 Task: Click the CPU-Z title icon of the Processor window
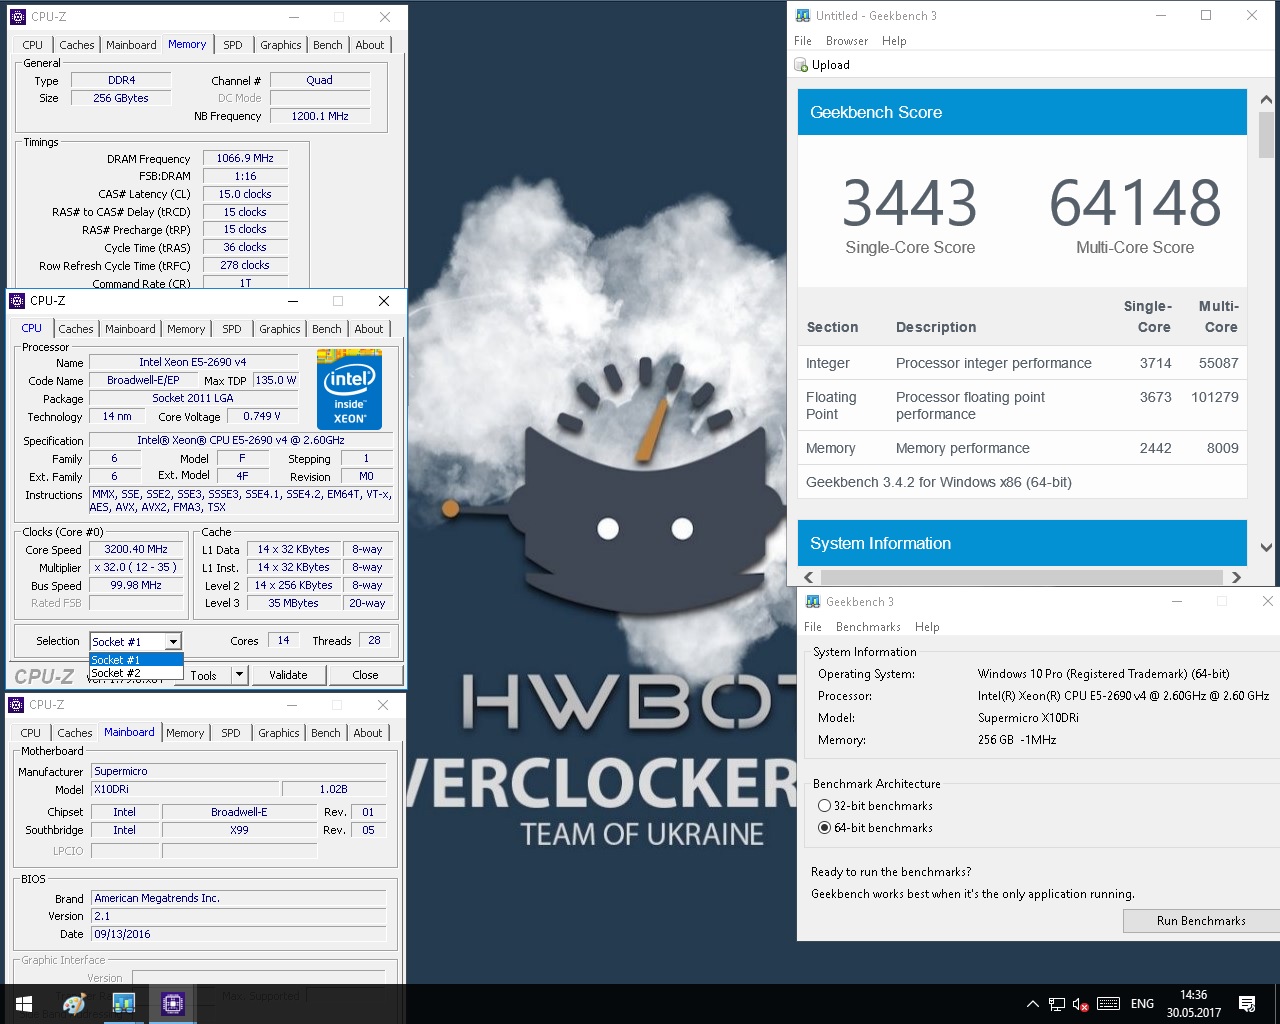tap(17, 301)
